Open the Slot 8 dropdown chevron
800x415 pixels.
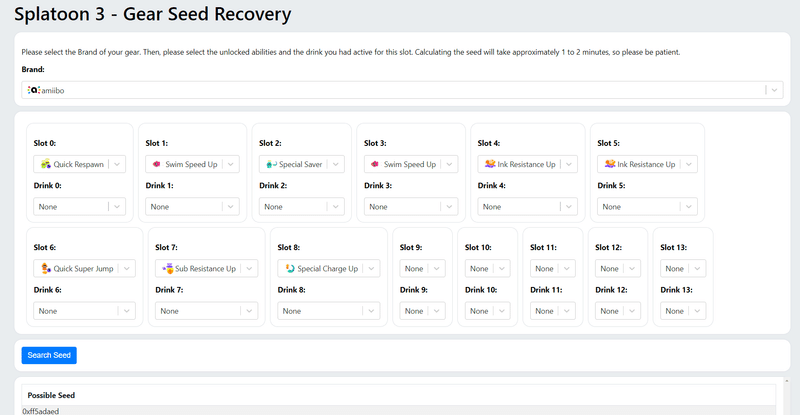pyautogui.click(x=371, y=268)
